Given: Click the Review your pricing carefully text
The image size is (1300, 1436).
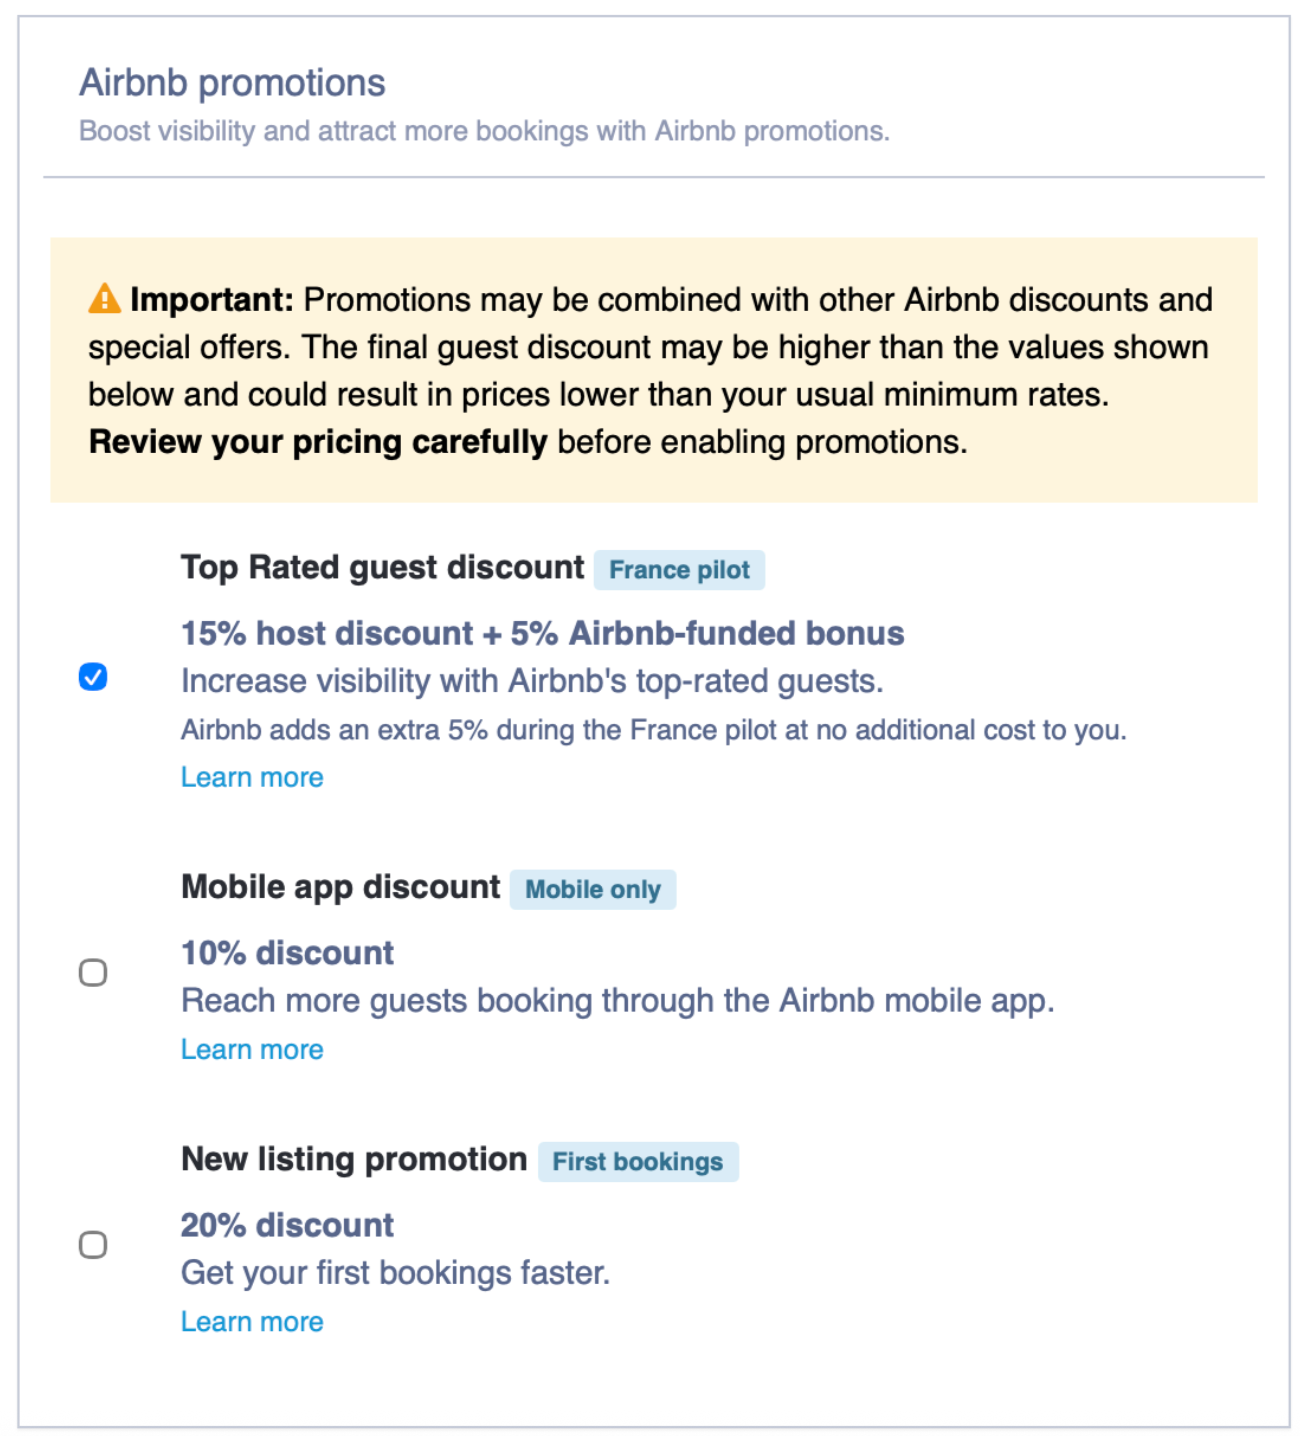Looking at the screenshot, I should pyautogui.click(x=318, y=442).
